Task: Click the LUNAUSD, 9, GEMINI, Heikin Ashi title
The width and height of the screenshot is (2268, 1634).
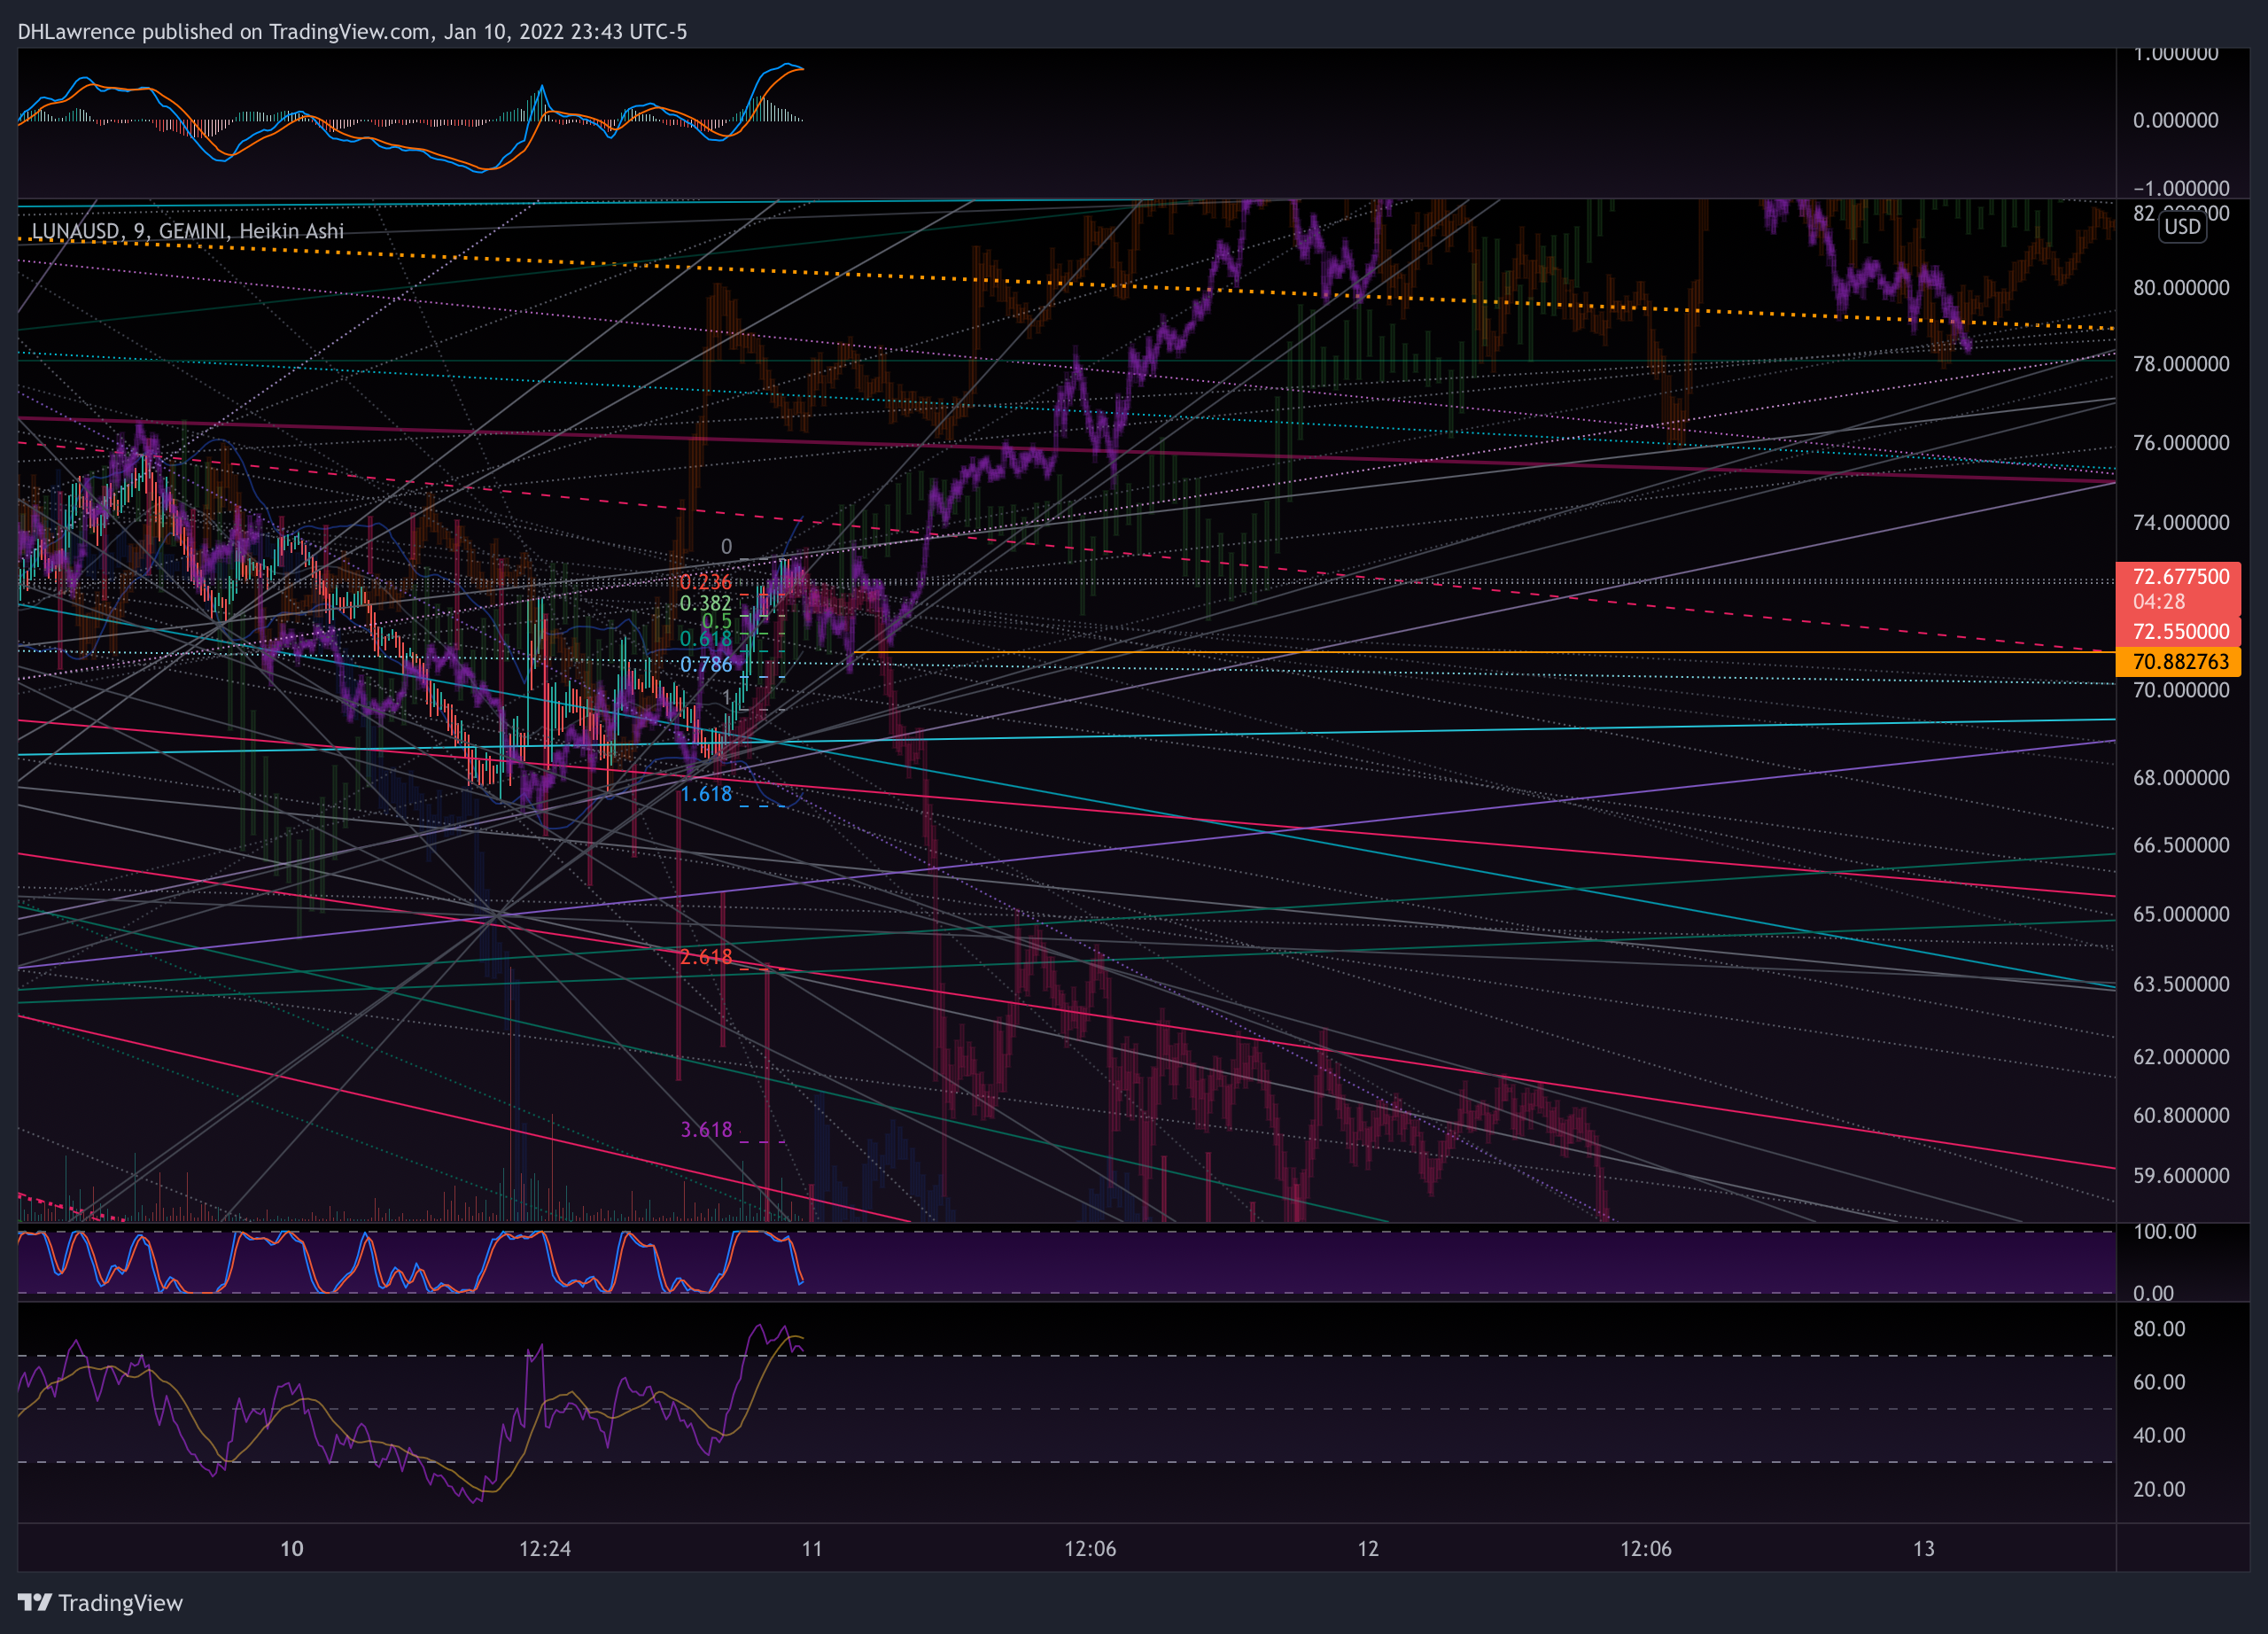Action: pyautogui.click(x=187, y=231)
